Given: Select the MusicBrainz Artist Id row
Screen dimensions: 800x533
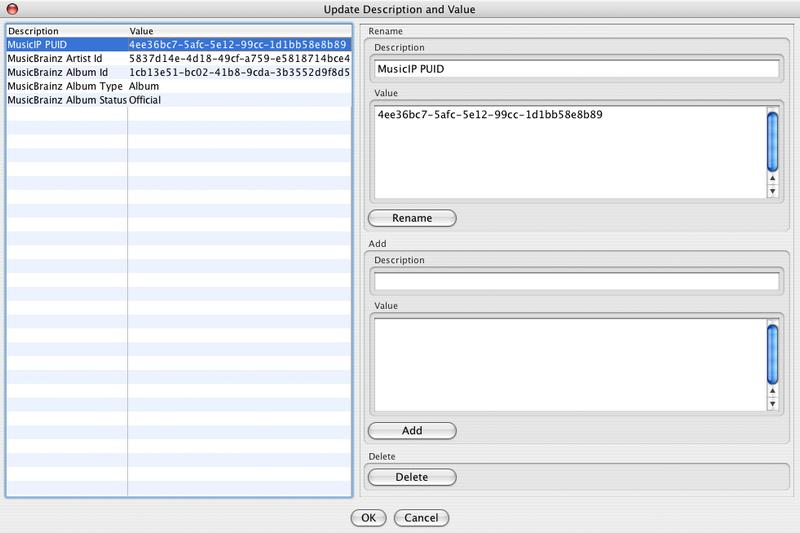Looking at the screenshot, I should point(179,58).
